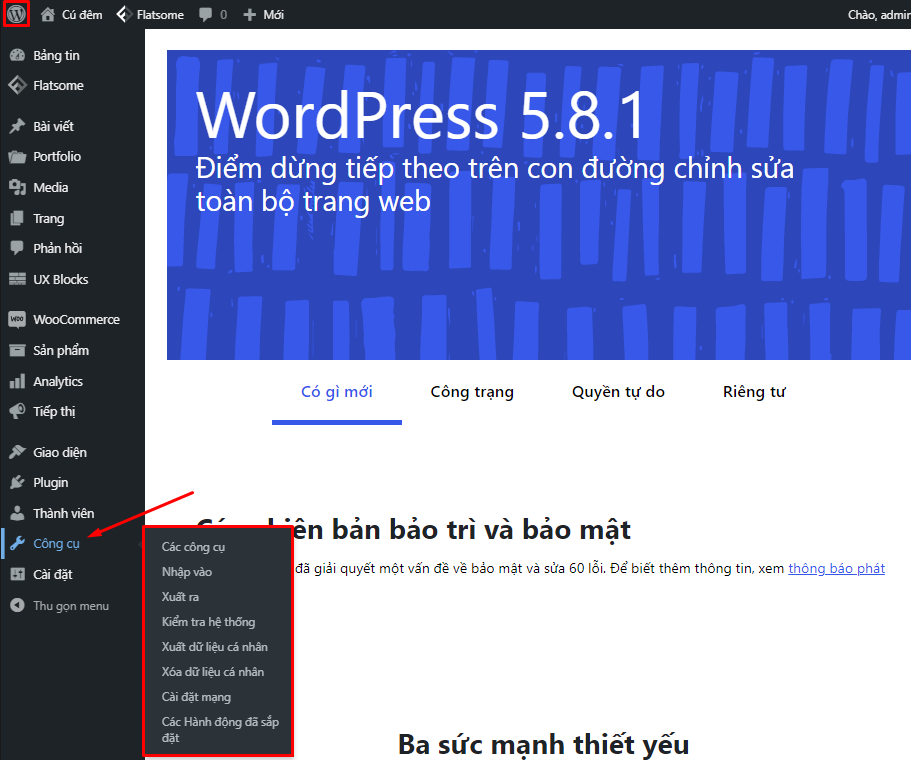Open the Chào, admin account menu
The image size is (911, 760).
pyautogui.click(x=879, y=15)
